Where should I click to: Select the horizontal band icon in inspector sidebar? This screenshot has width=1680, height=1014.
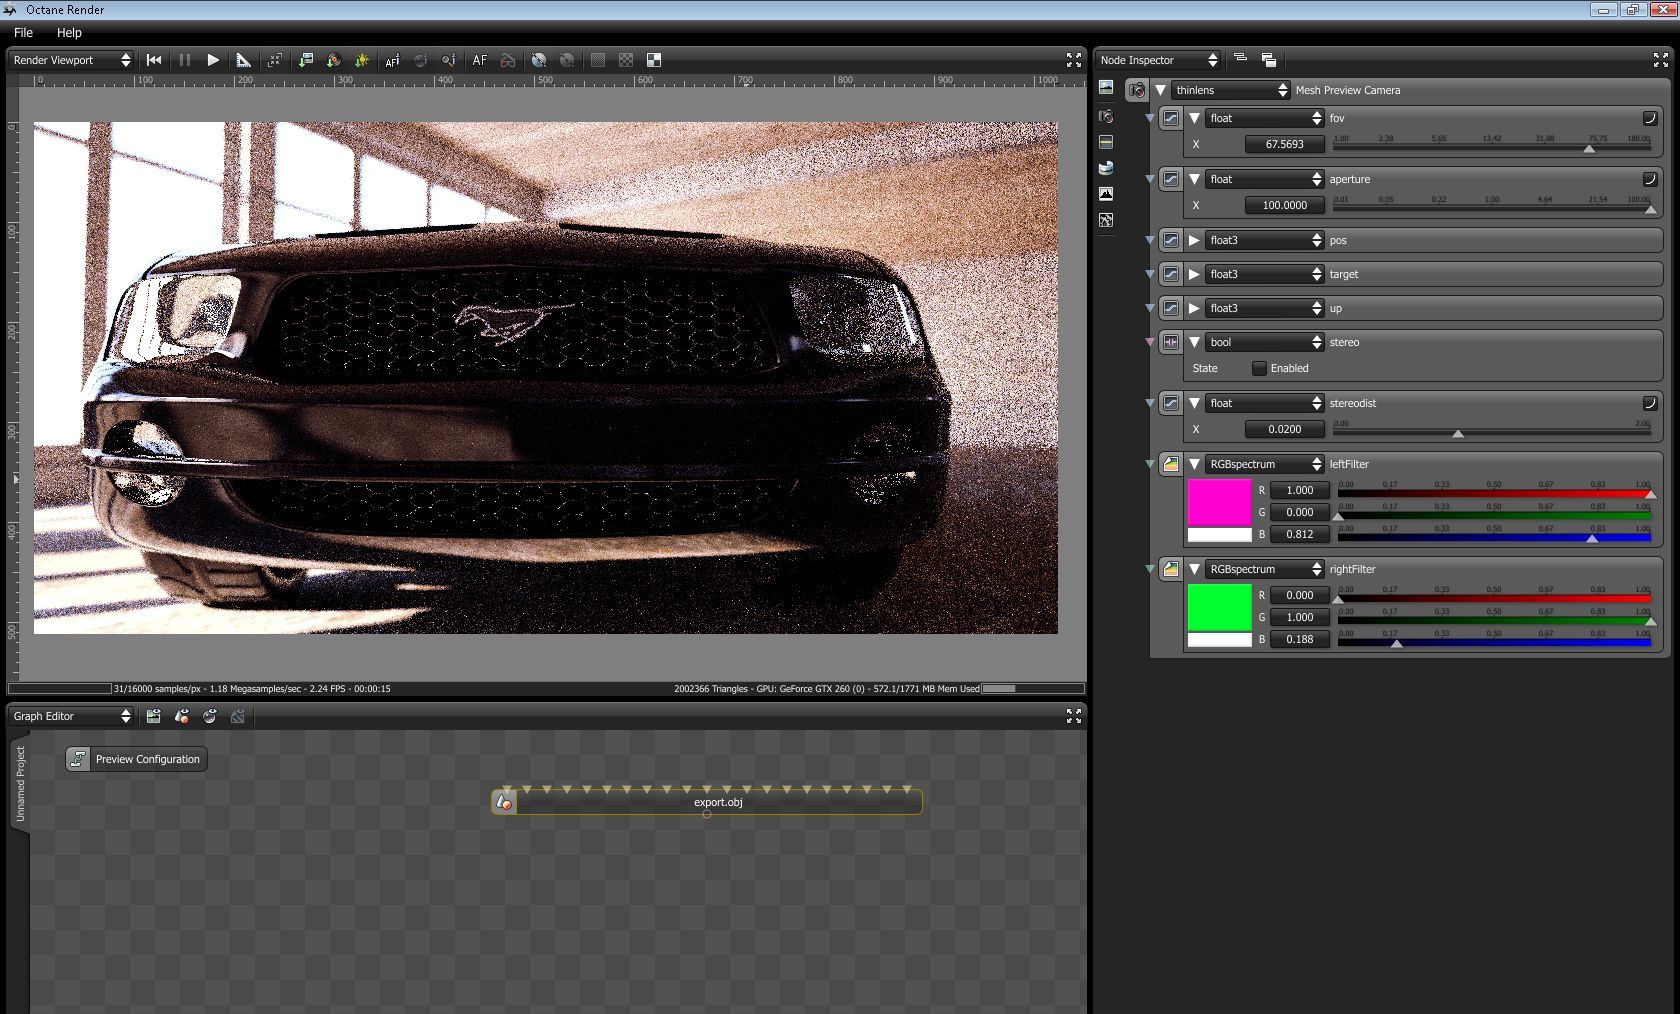[1106, 142]
